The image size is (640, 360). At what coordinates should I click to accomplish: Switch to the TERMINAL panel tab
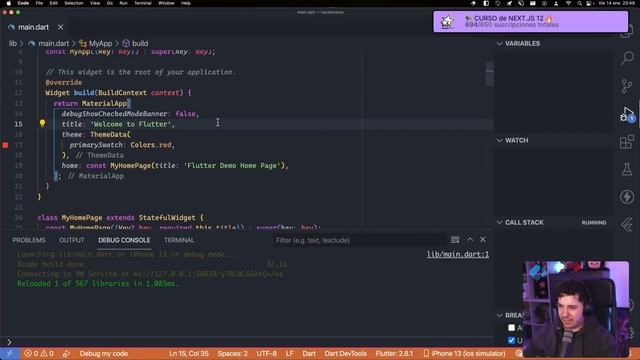click(x=179, y=240)
